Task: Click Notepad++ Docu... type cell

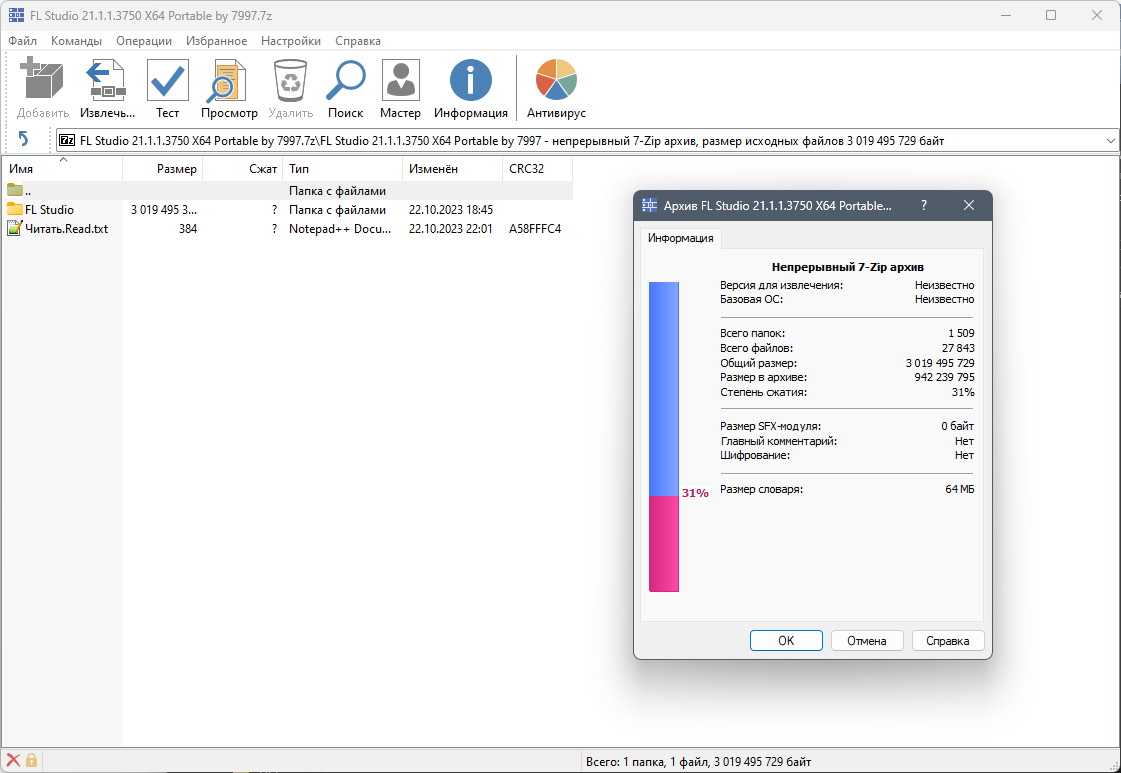Action: [340, 229]
